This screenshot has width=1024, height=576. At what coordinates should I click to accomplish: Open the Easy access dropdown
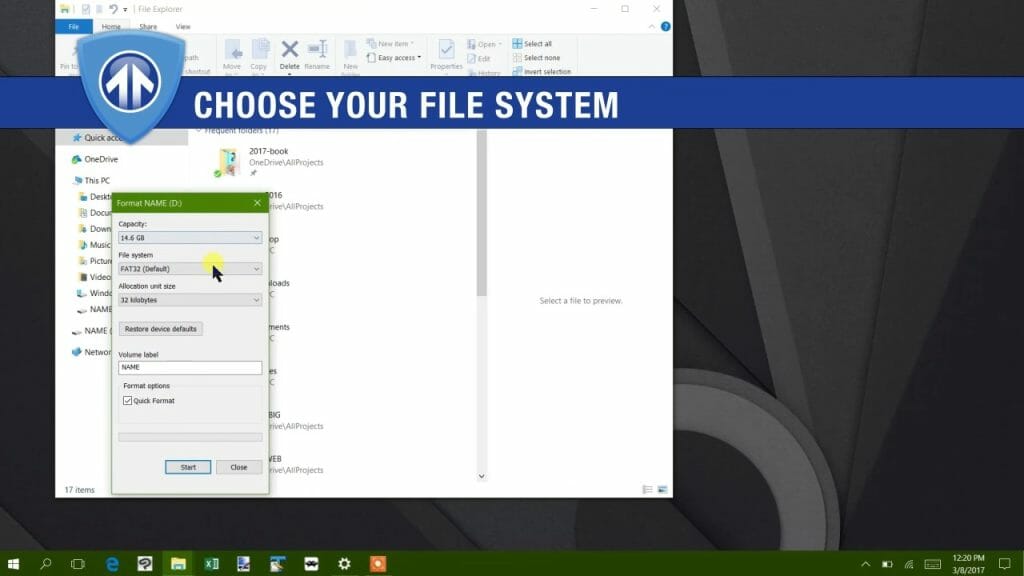point(394,57)
